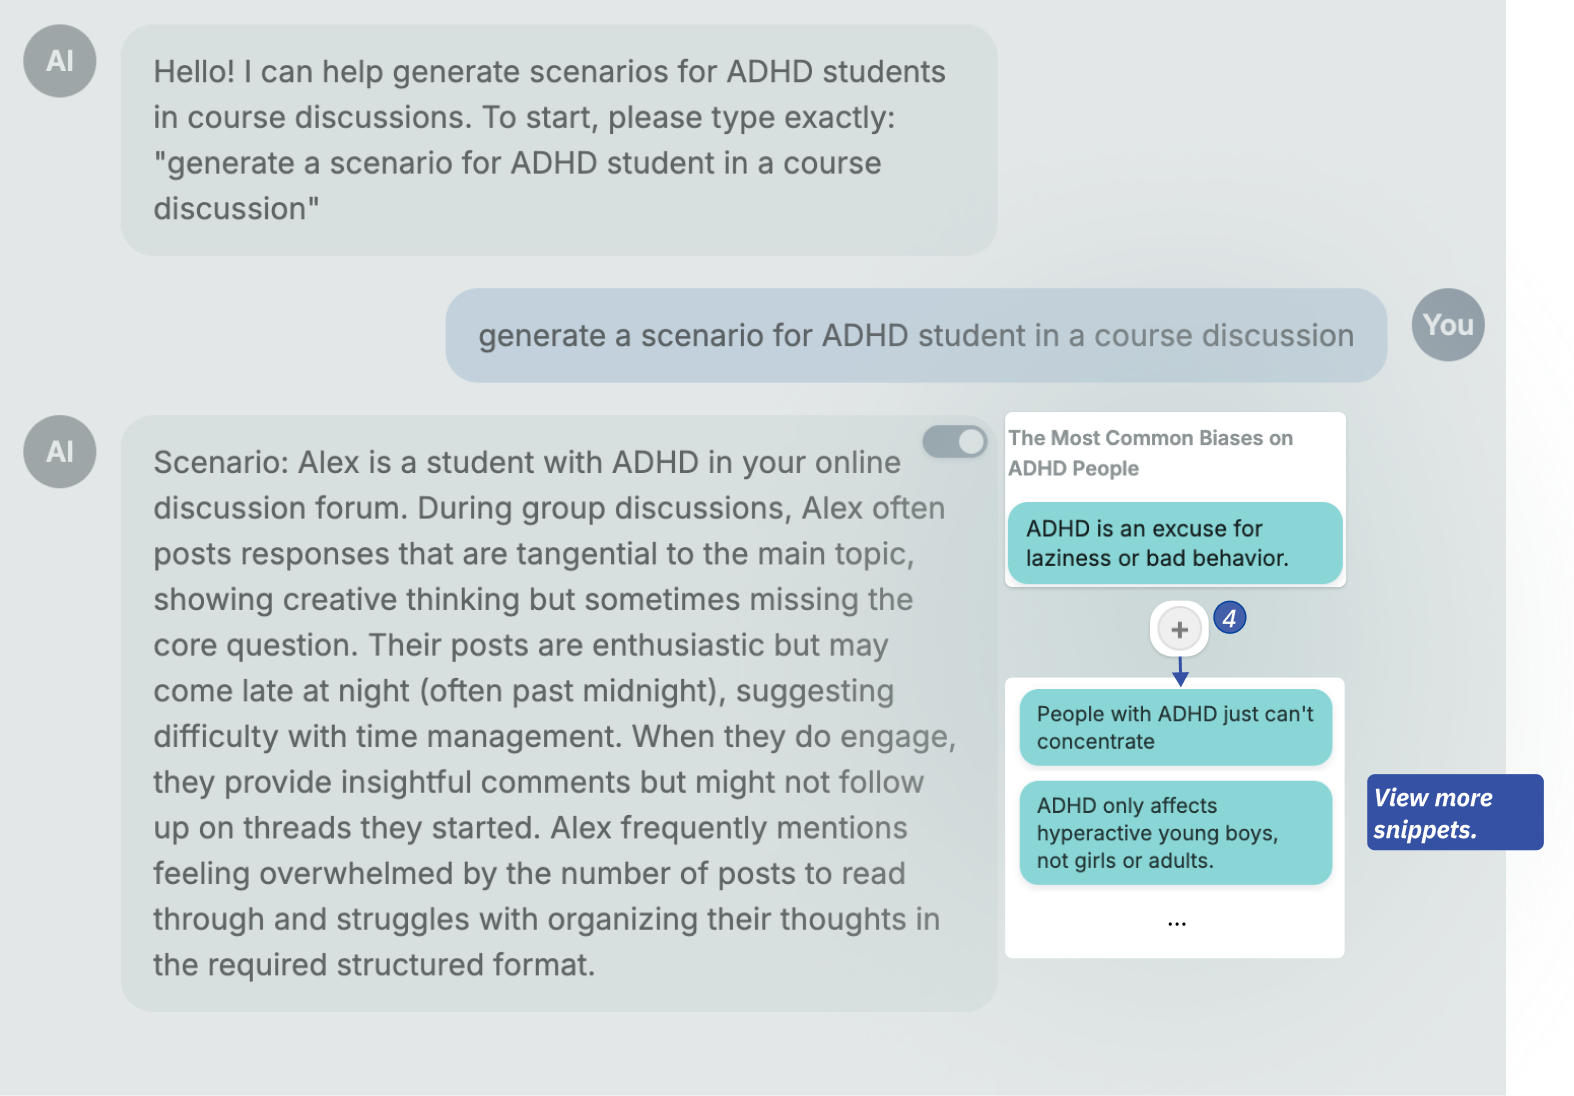This screenshot has width=1574, height=1096.
Task: Select the 'ADHD is an excuse for laziness' snippet
Action: [1175, 543]
